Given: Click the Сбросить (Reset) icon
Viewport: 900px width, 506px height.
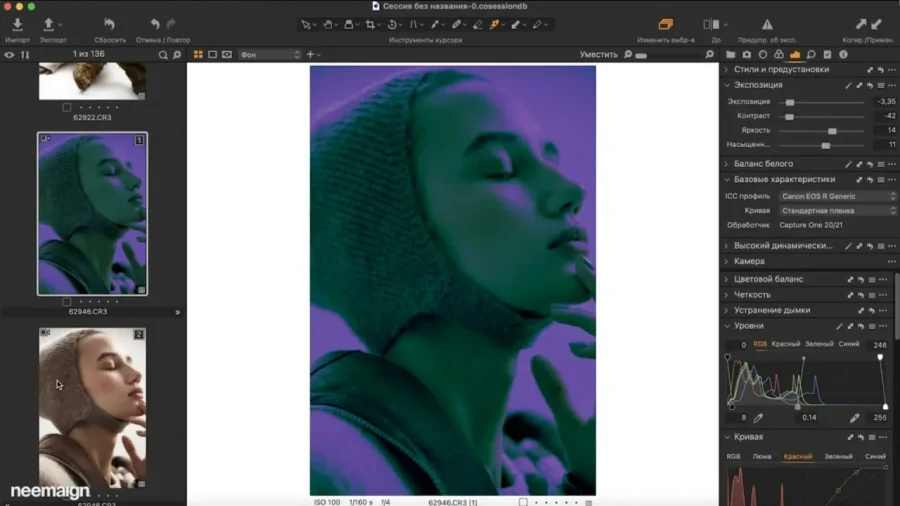Looking at the screenshot, I should (x=110, y=24).
